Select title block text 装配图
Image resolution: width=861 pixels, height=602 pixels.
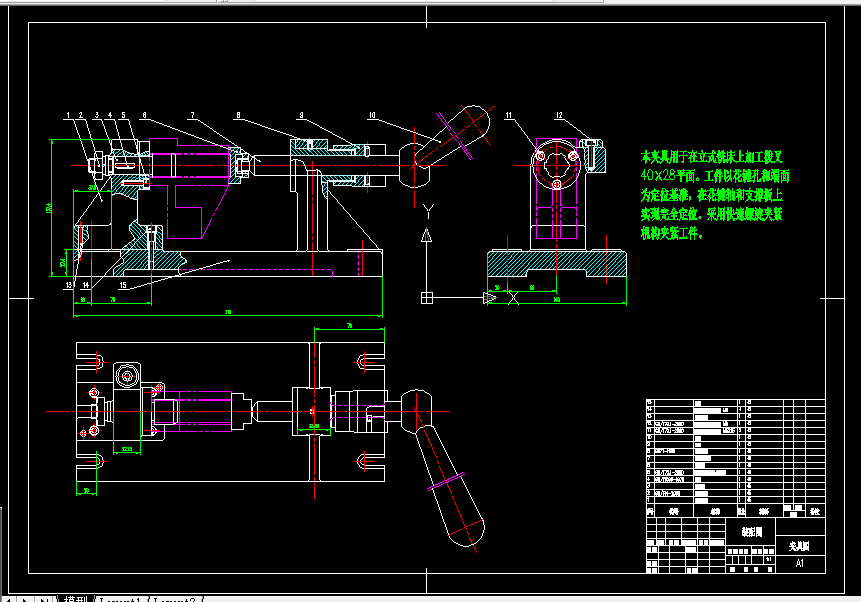click(x=752, y=532)
